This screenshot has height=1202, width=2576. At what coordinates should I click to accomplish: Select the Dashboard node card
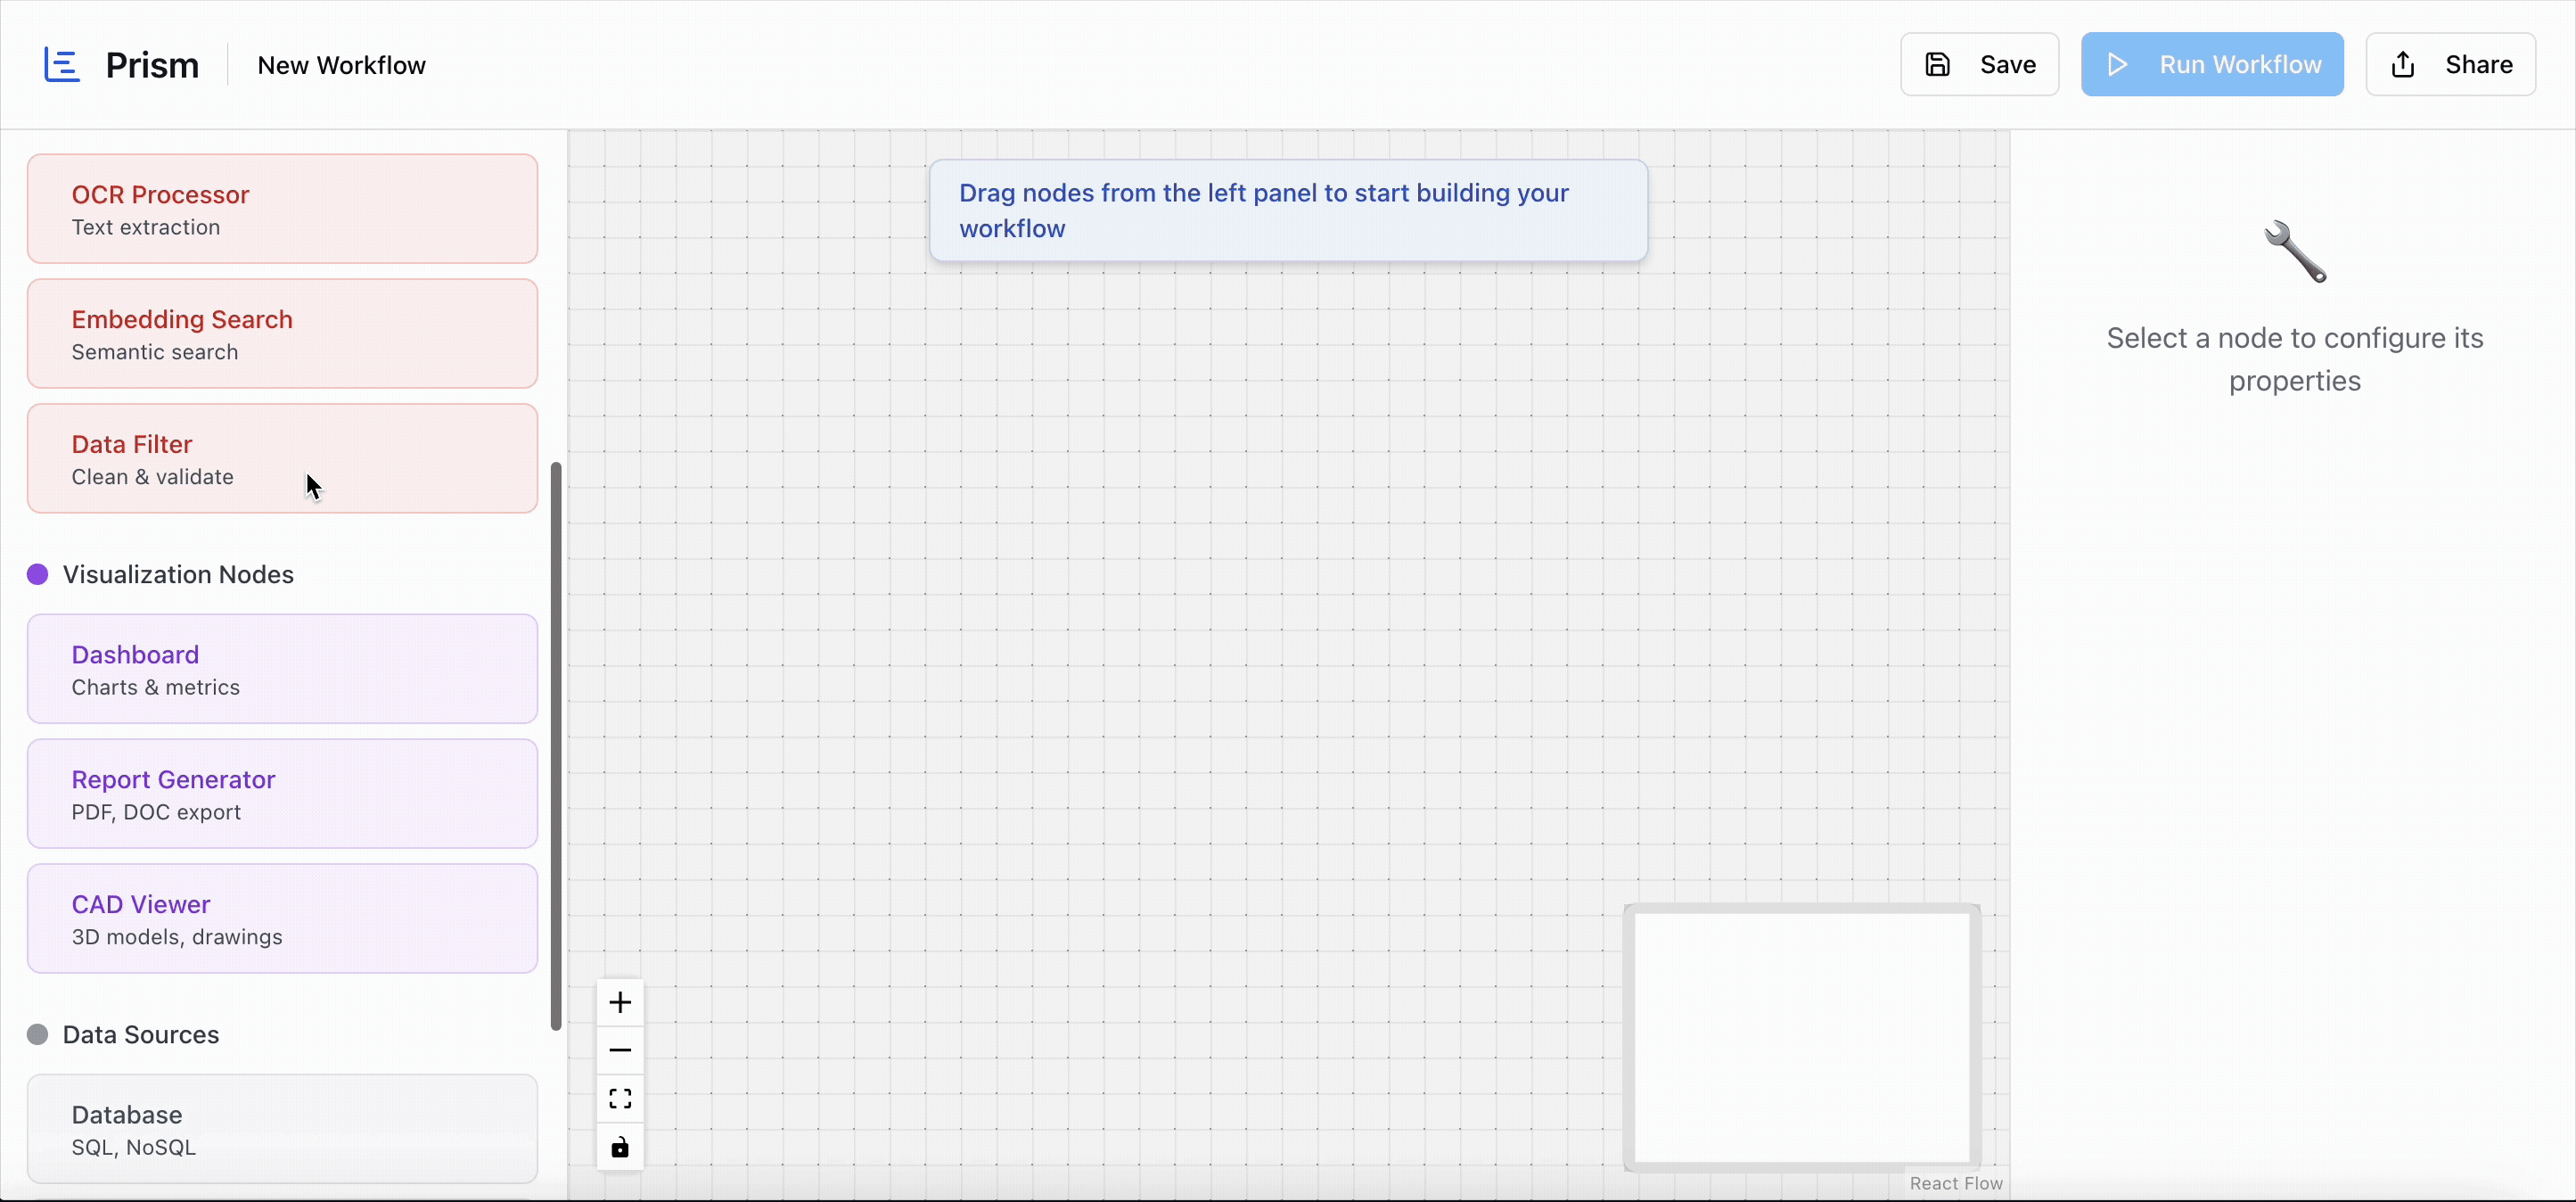282,669
